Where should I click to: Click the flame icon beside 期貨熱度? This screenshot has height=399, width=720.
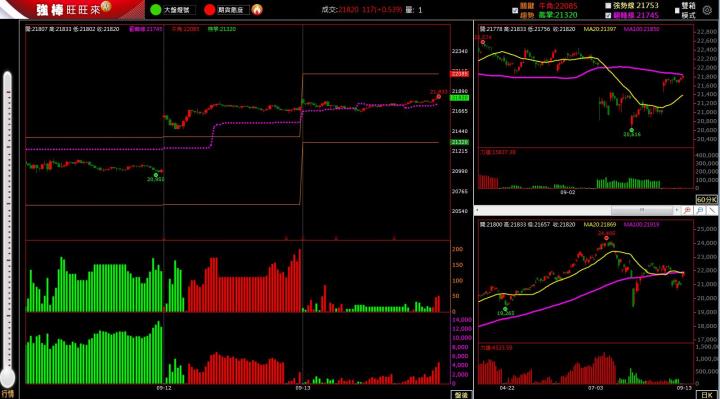pyautogui.click(x=257, y=10)
